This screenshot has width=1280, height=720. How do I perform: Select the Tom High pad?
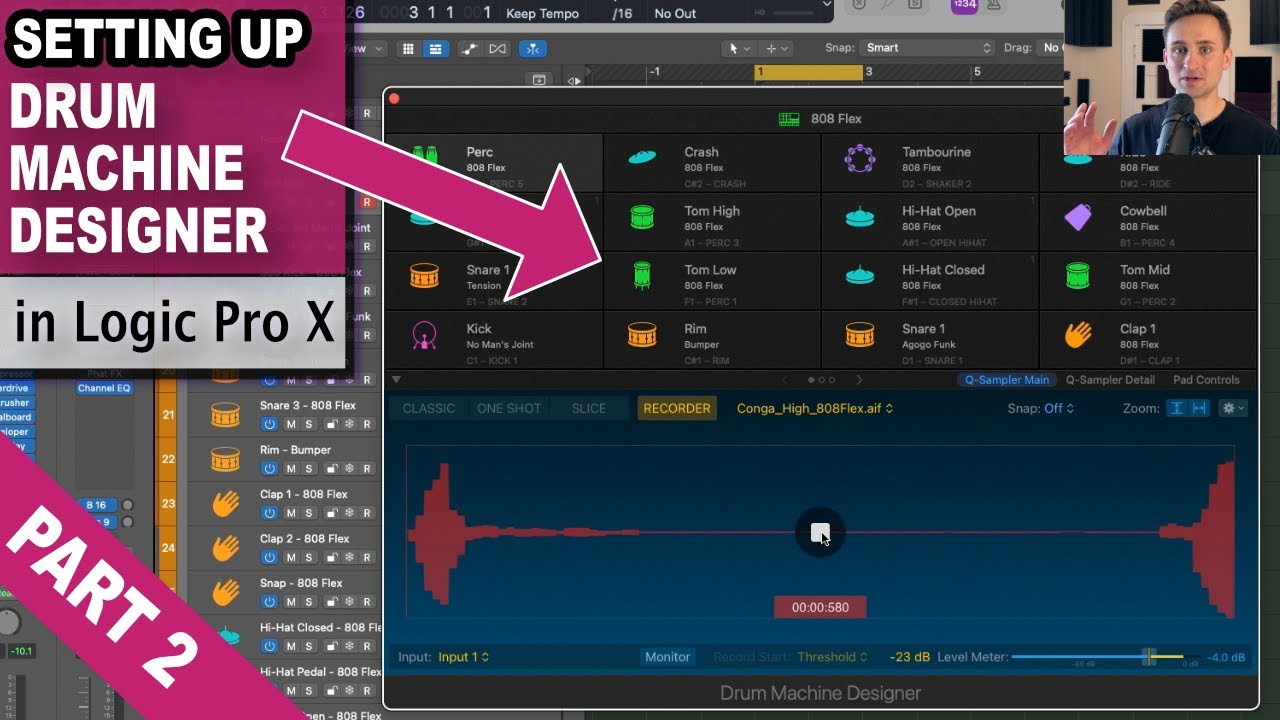[712, 223]
